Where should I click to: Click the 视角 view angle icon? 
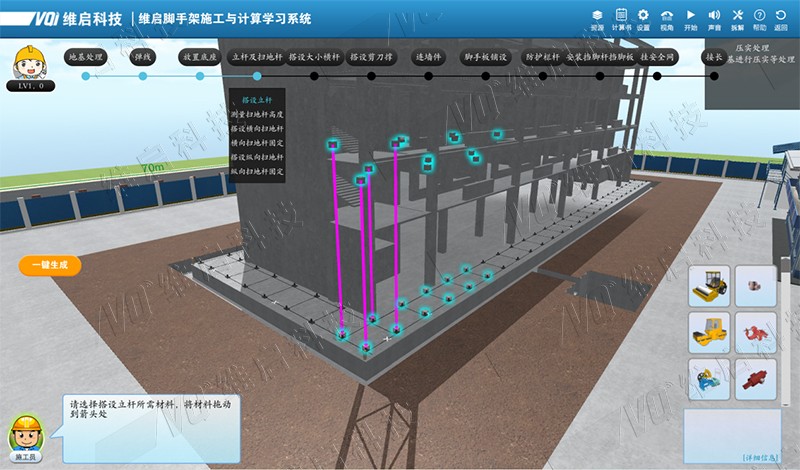[x=667, y=19]
